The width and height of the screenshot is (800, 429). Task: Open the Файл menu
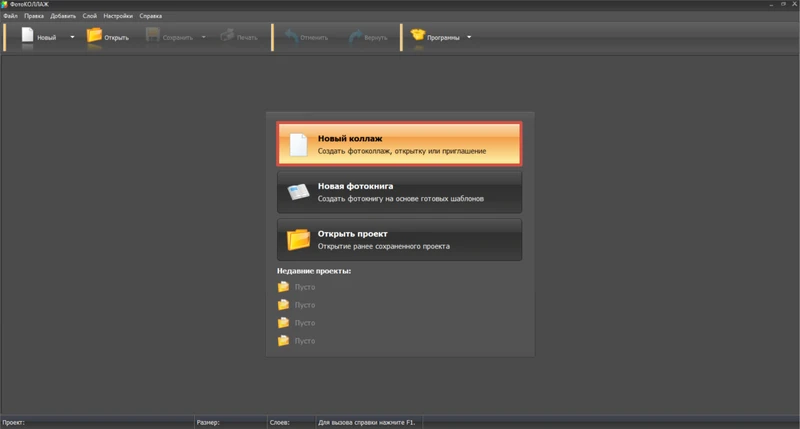click(10, 16)
